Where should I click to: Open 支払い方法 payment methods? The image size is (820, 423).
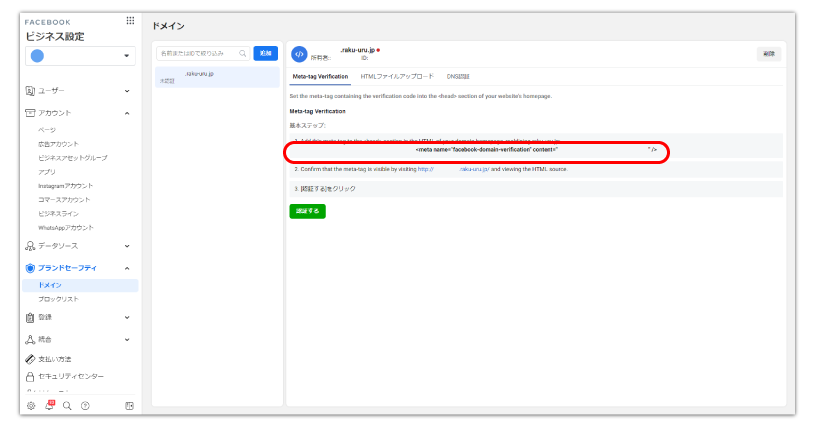point(54,359)
